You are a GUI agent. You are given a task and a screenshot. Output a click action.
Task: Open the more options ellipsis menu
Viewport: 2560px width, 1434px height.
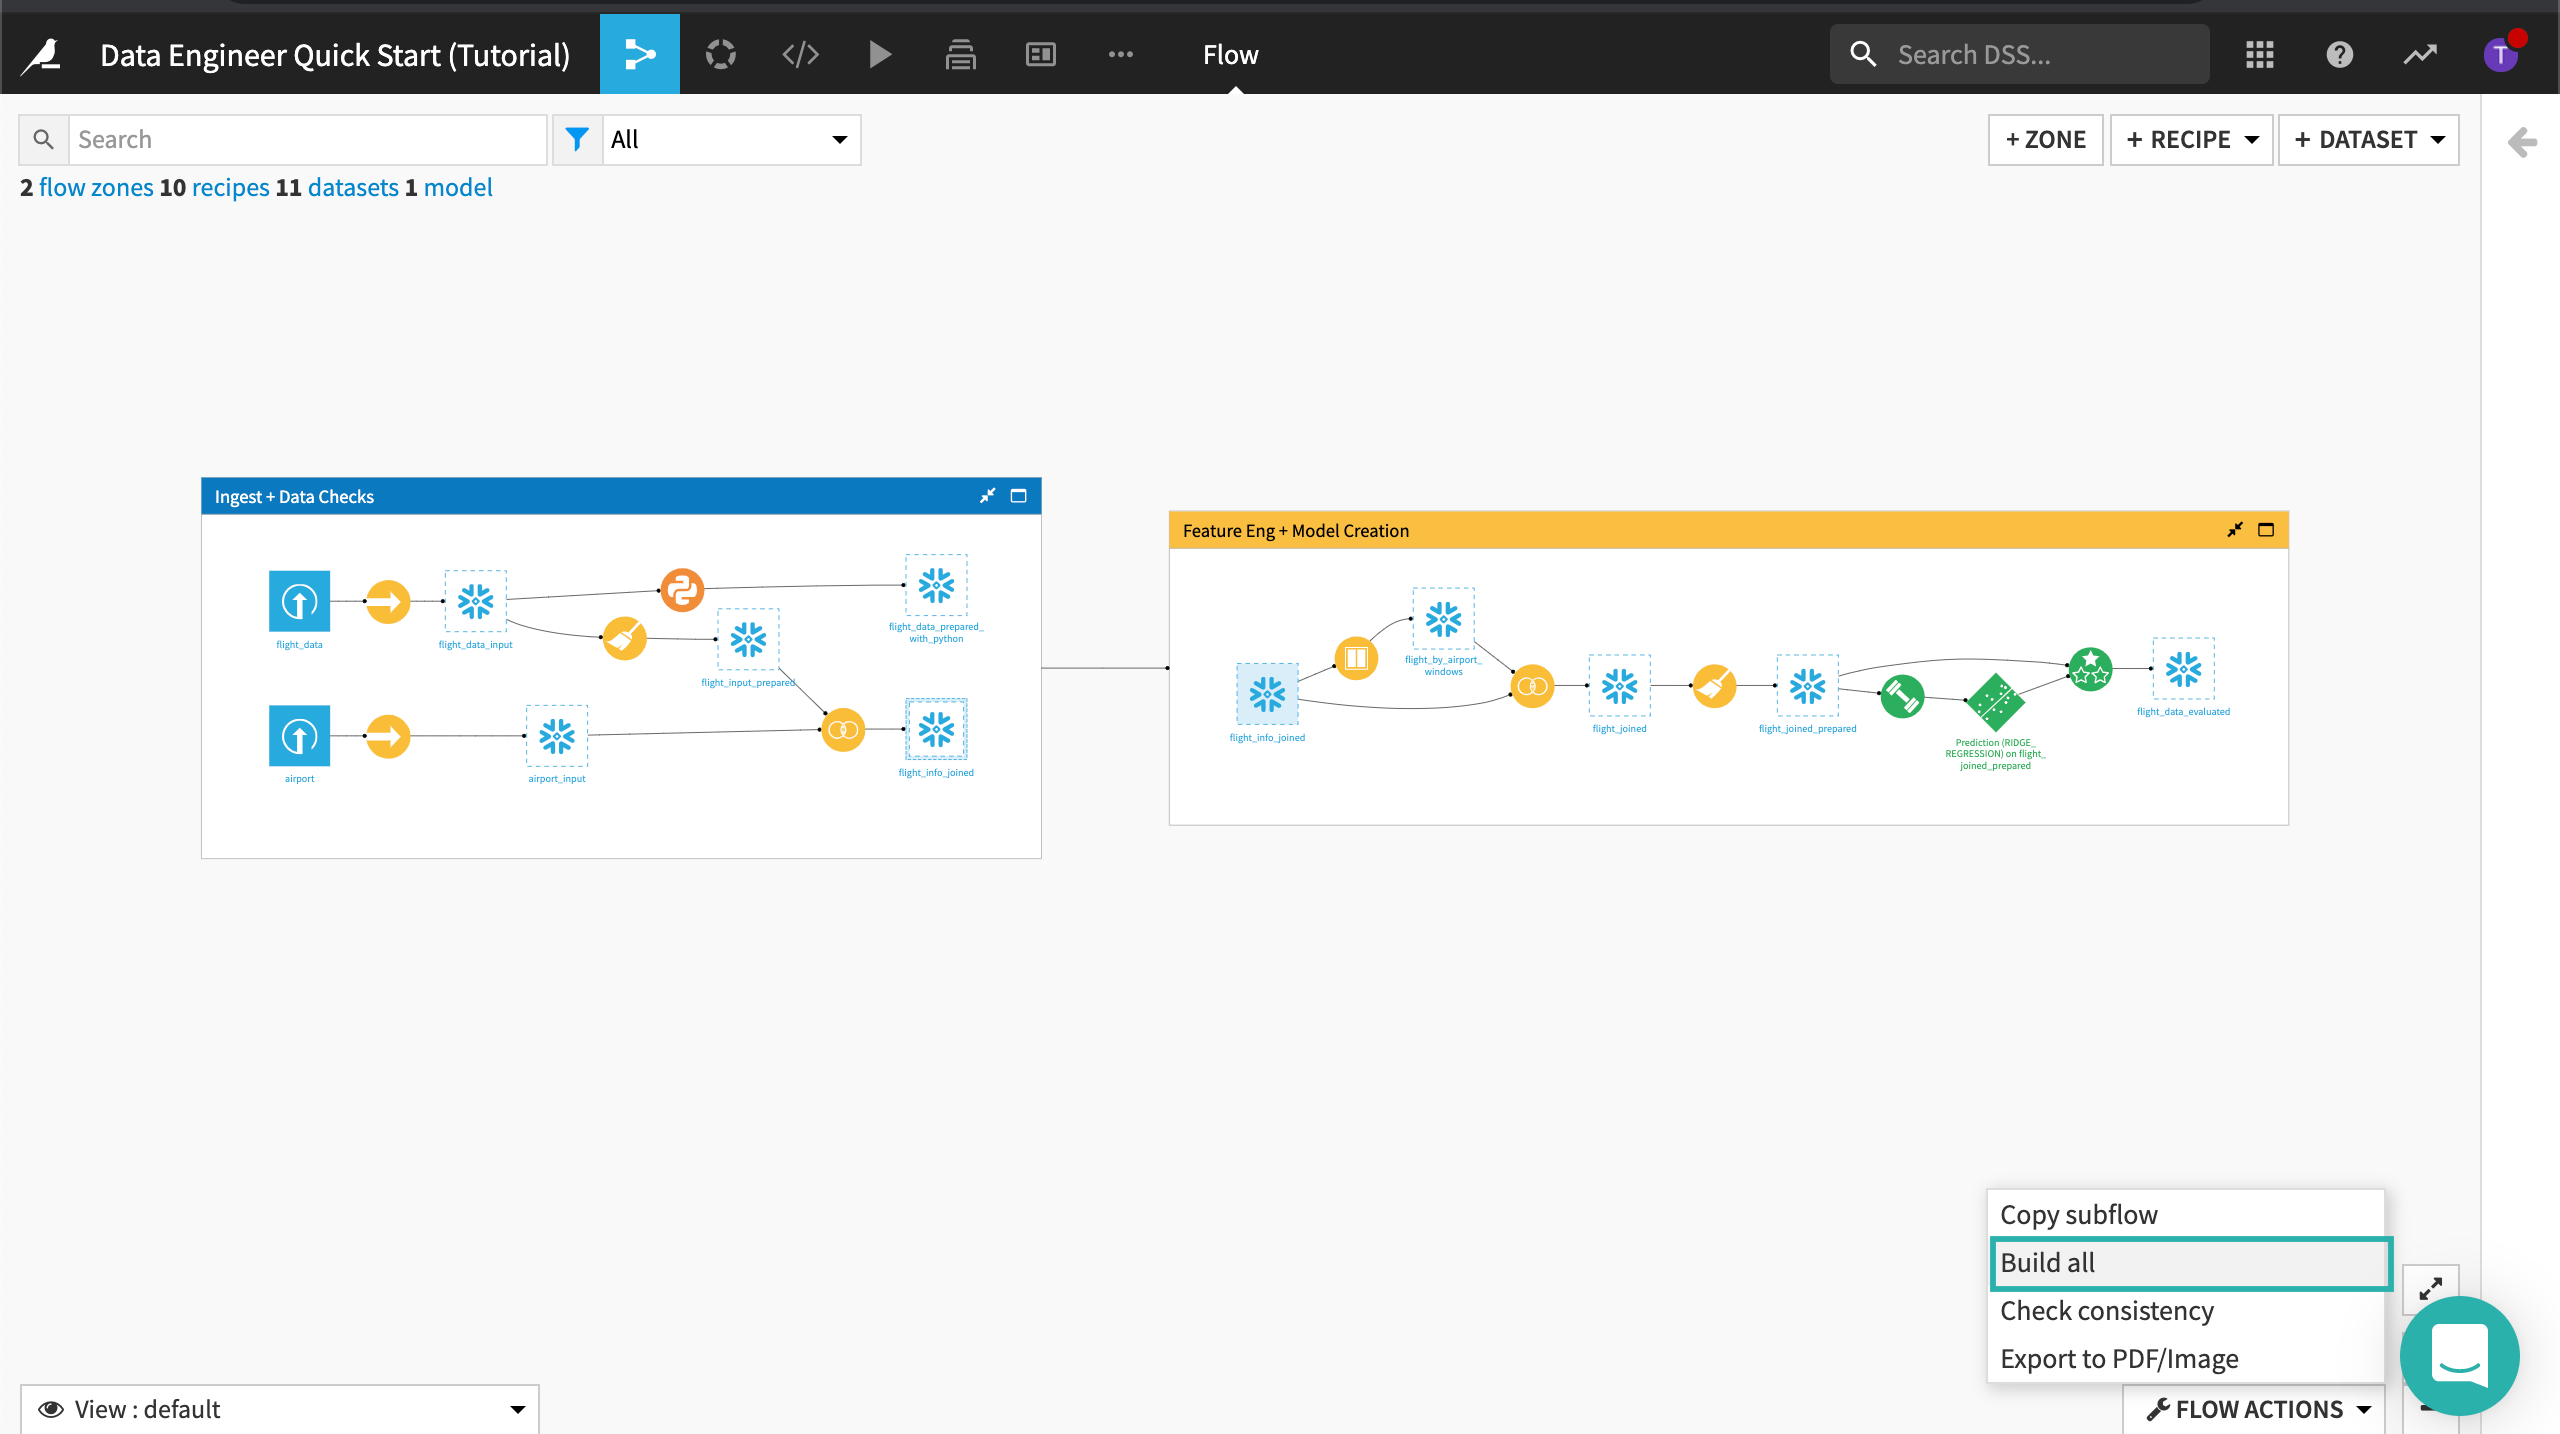pyautogui.click(x=1120, y=54)
